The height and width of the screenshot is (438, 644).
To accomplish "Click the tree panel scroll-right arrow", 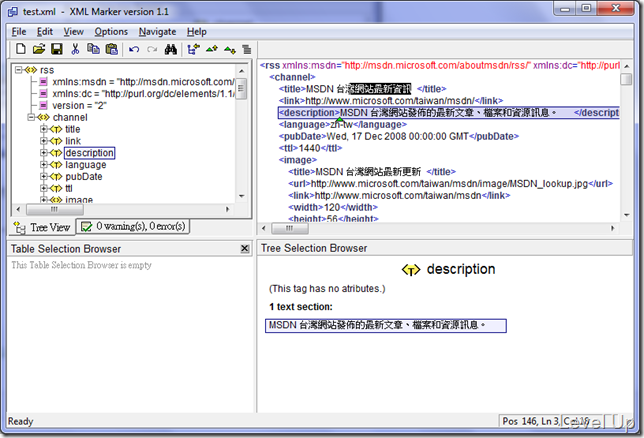I will (228, 210).
